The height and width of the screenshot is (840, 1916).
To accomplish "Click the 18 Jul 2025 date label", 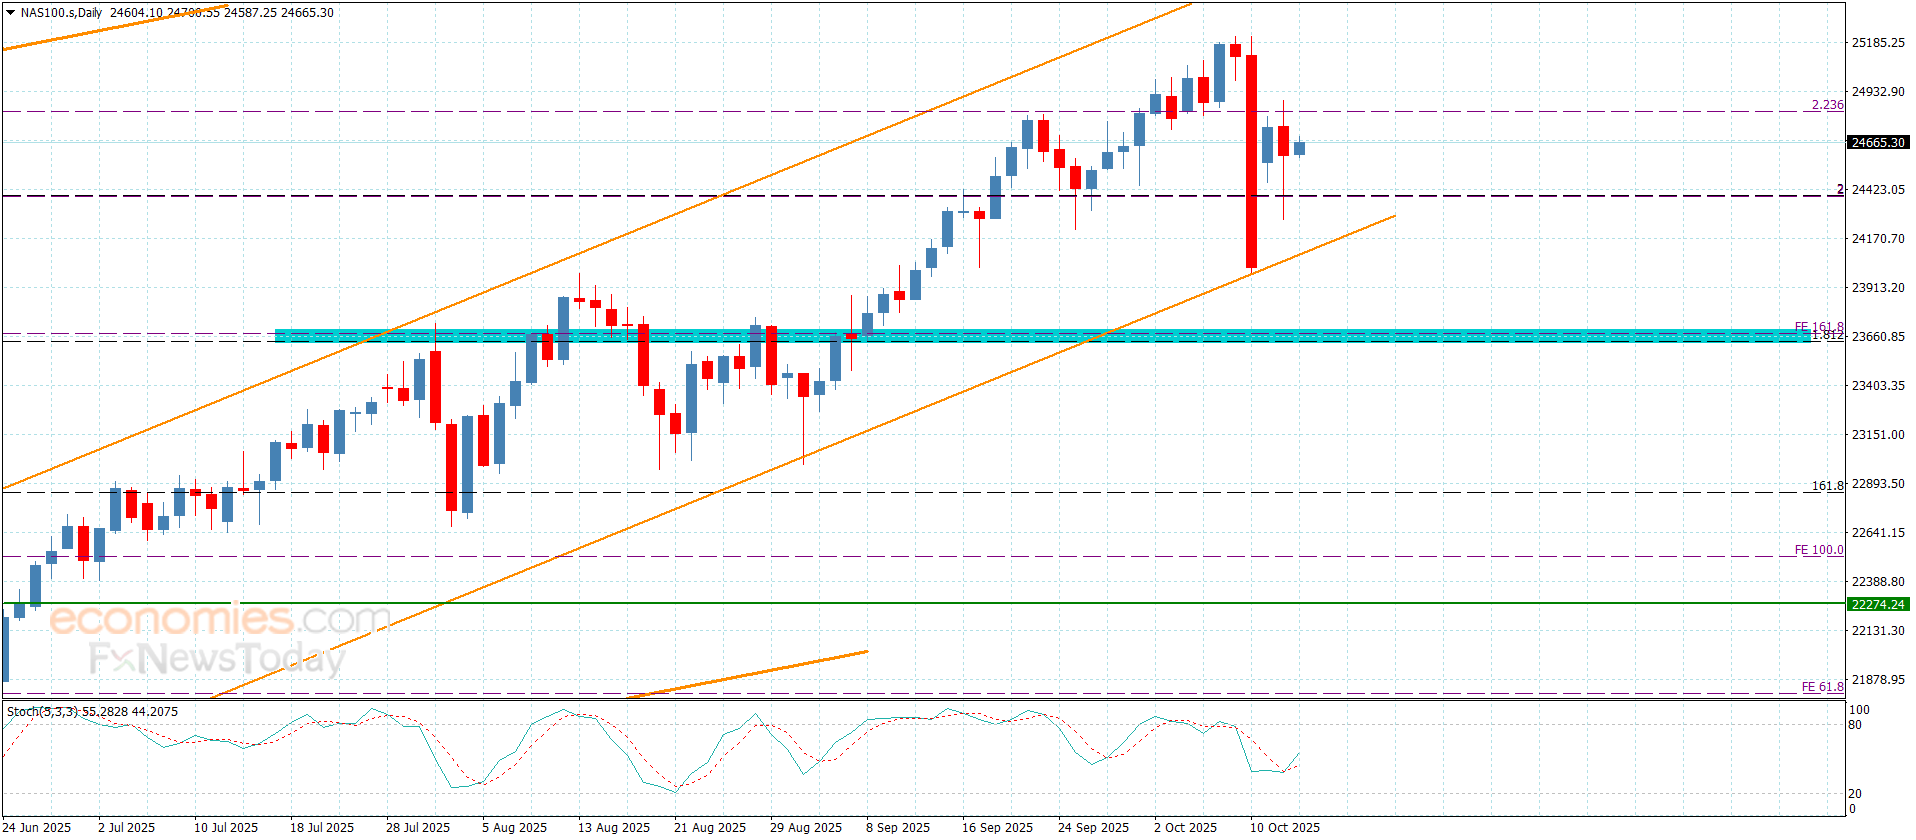I will 322,827.
